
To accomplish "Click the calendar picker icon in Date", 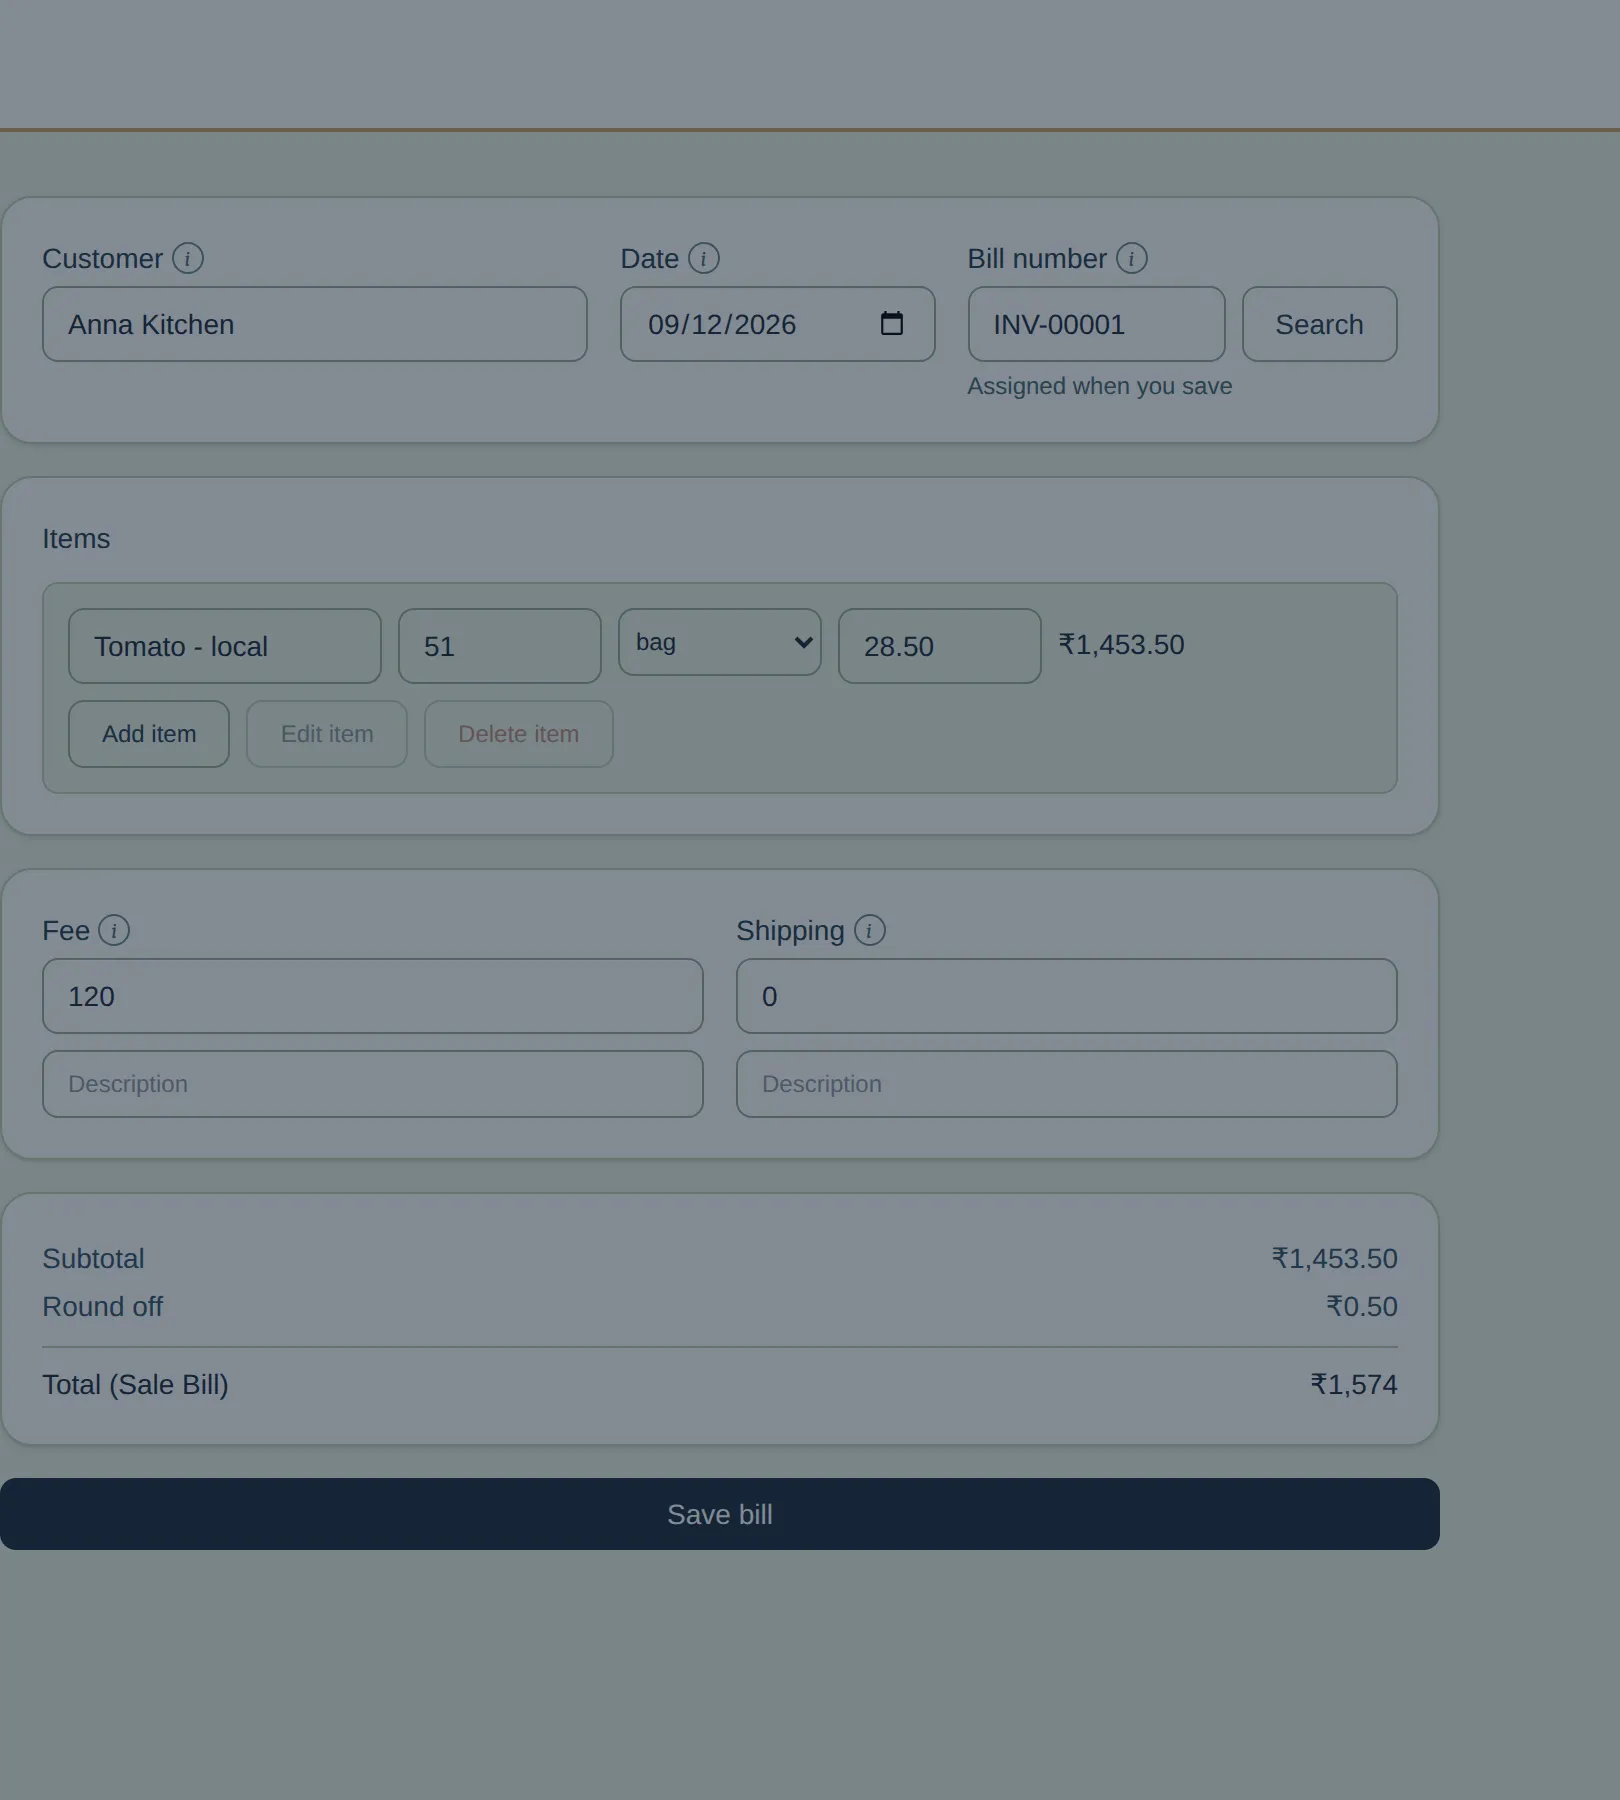I will click(892, 323).
